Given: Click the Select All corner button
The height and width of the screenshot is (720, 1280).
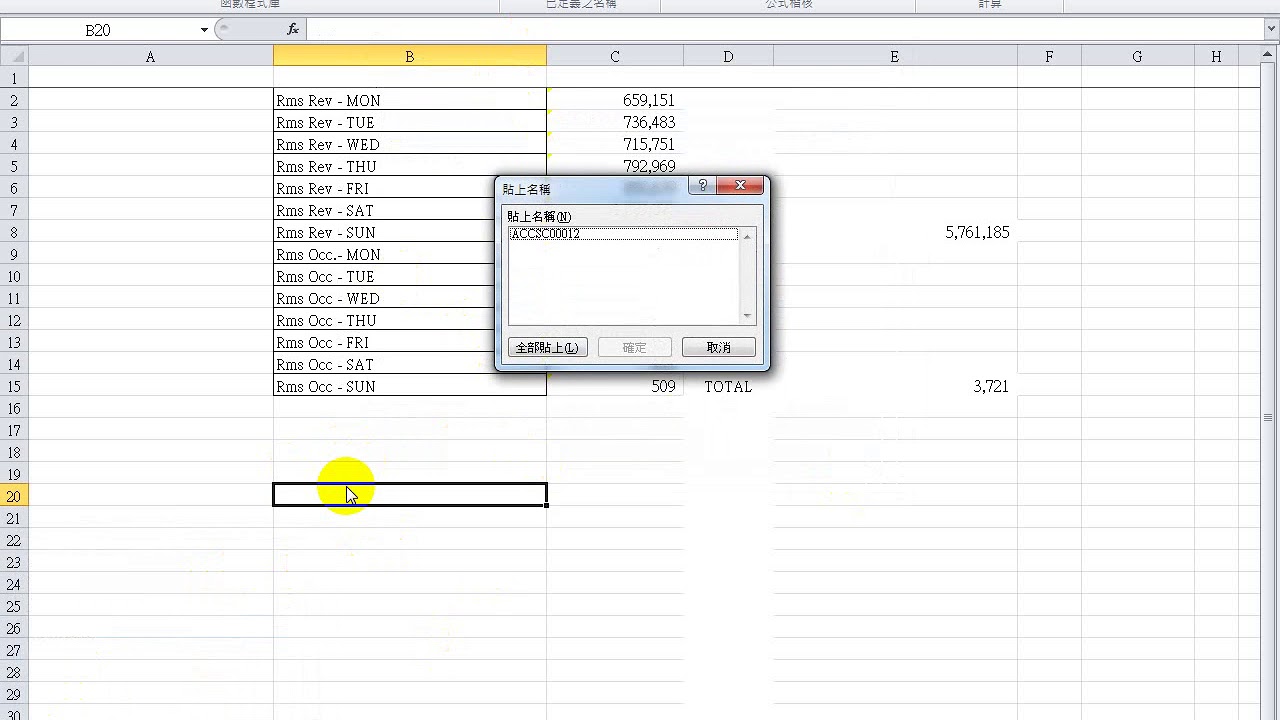Looking at the screenshot, I should pyautogui.click(x=14, y=57).
